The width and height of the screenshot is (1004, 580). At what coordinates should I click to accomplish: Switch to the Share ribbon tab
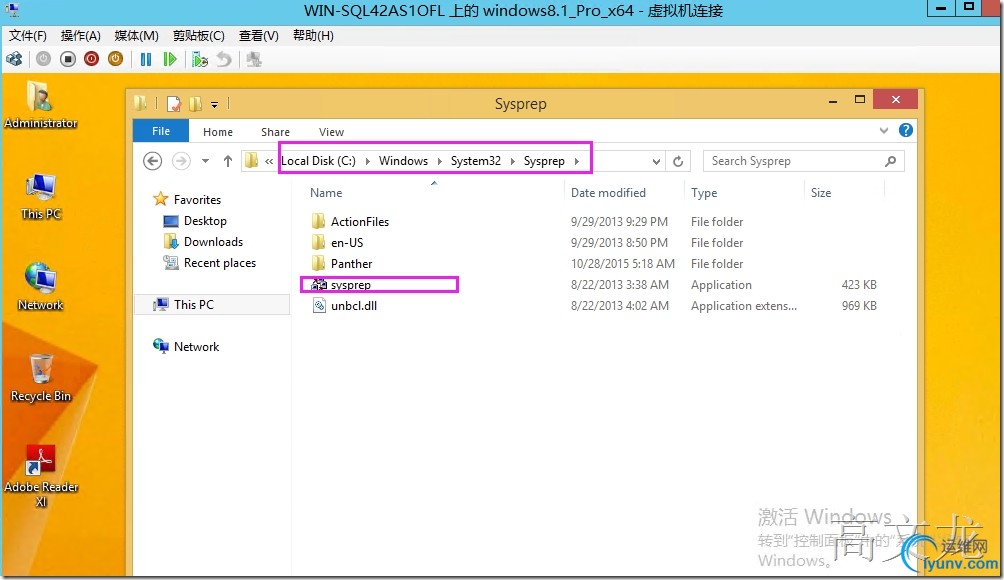pyautogui.click(x=275, y=132)
